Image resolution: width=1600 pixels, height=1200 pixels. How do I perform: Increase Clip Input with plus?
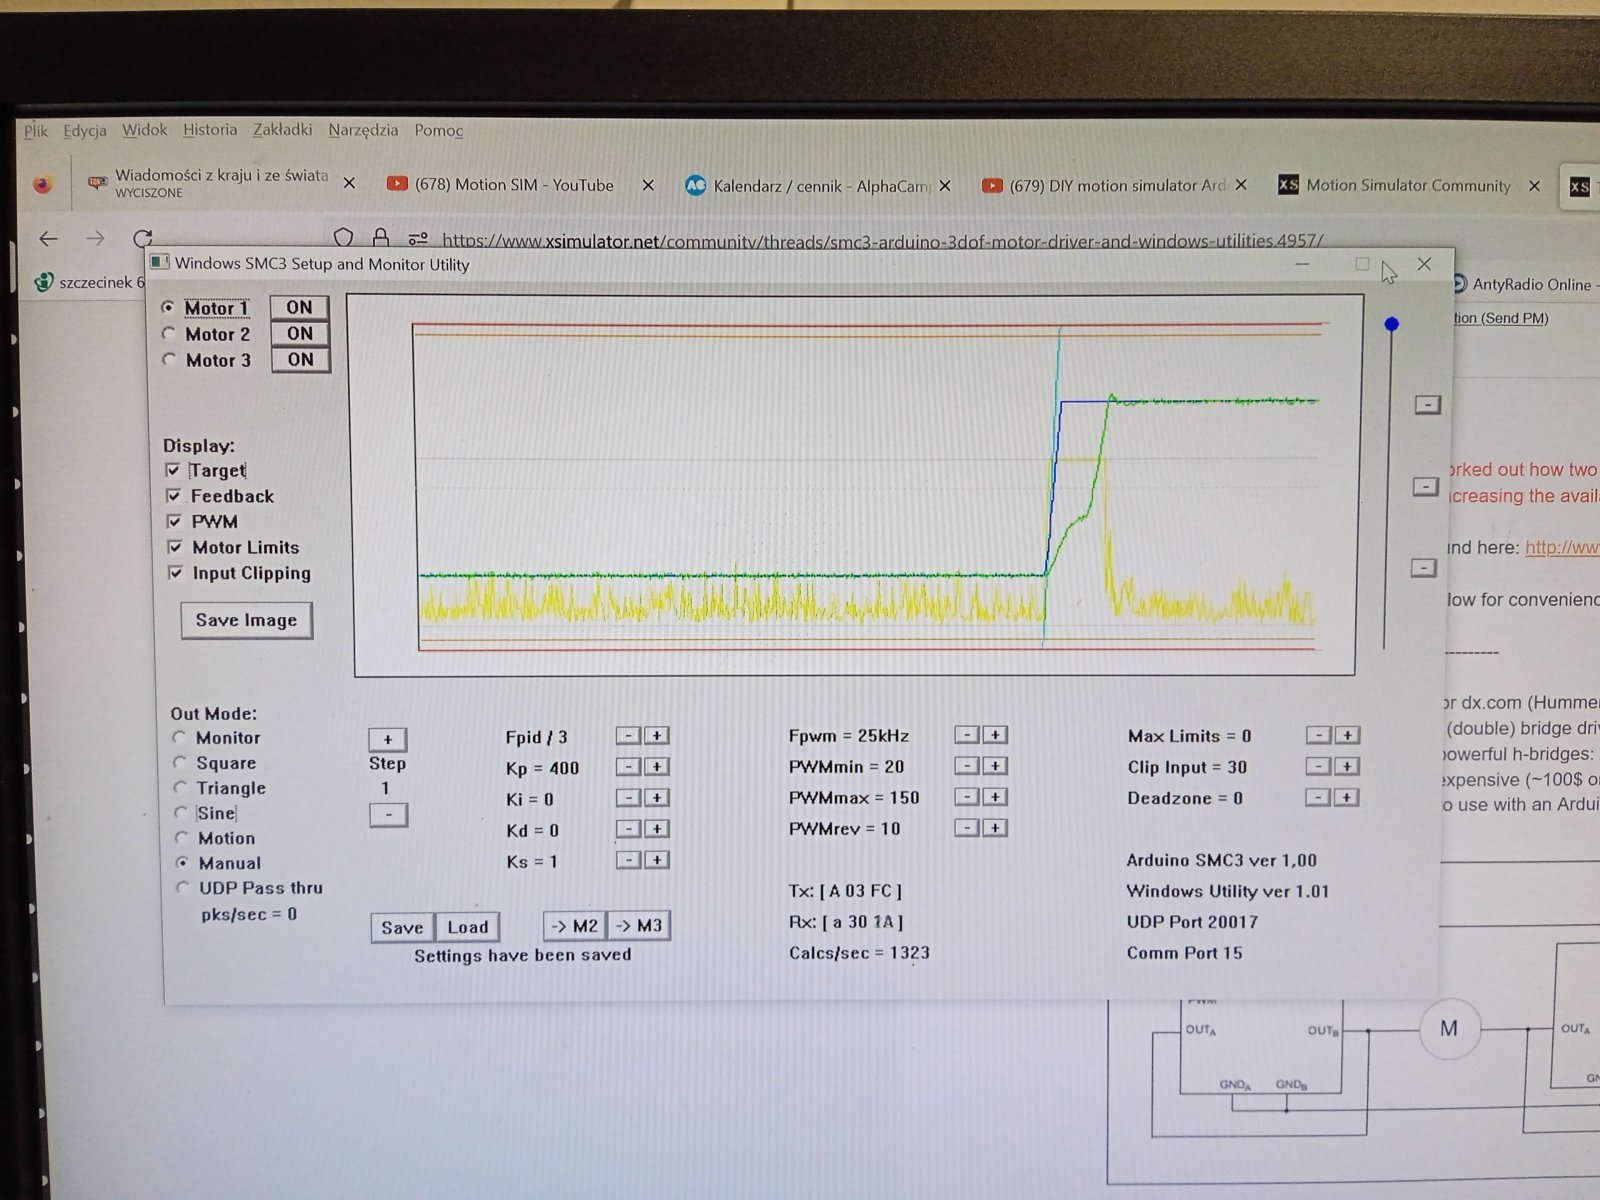1347,766
